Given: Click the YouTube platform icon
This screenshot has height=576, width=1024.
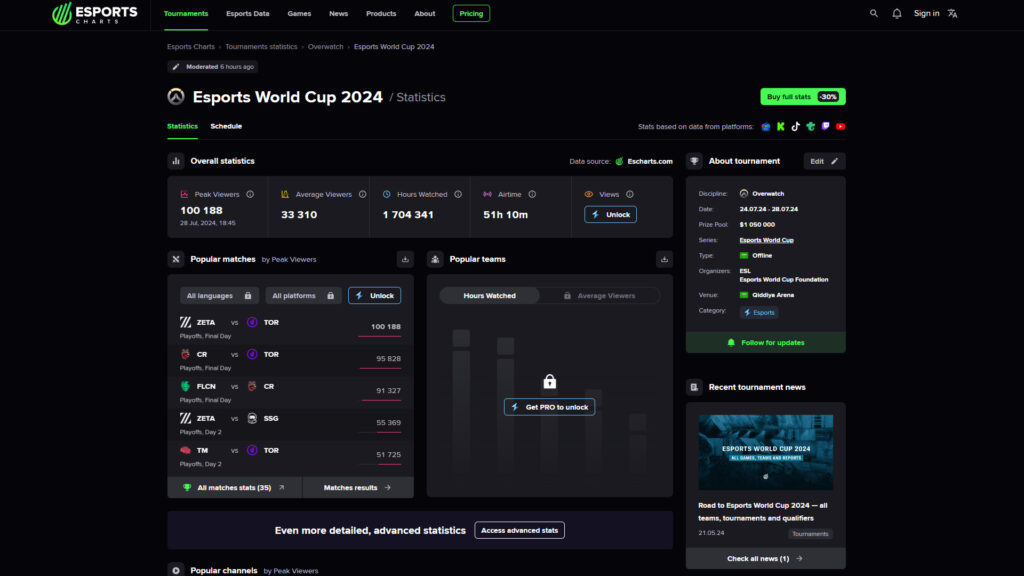Looking at the screenshot, I should coord(840,126).
